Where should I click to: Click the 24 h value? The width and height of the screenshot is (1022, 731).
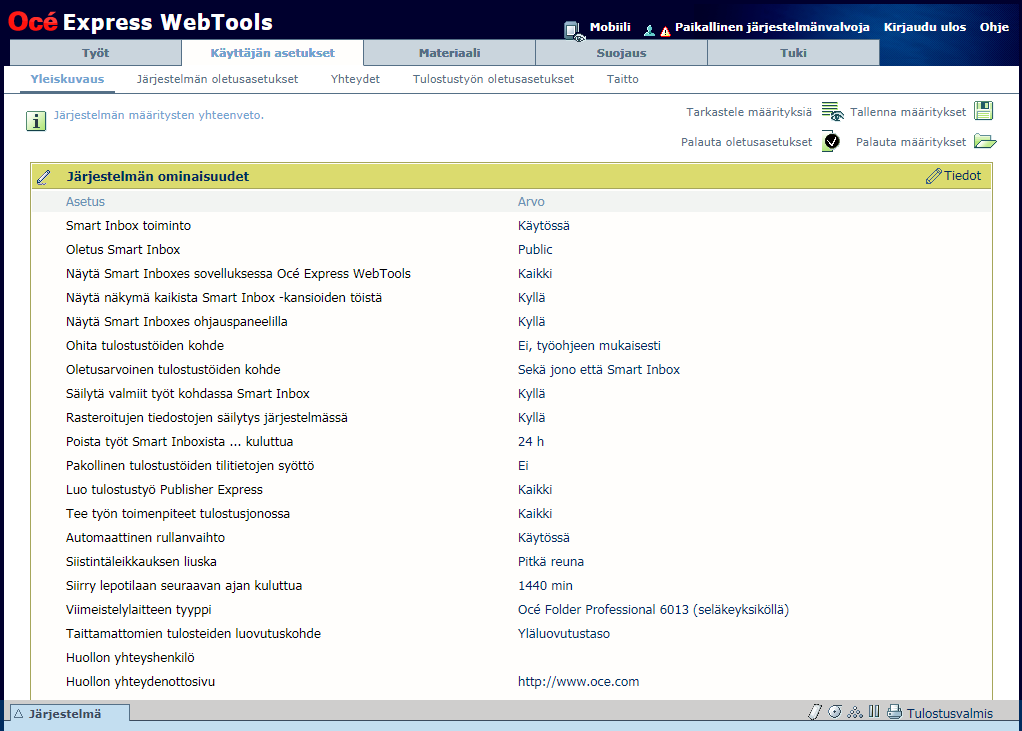(x=531, y=442)
